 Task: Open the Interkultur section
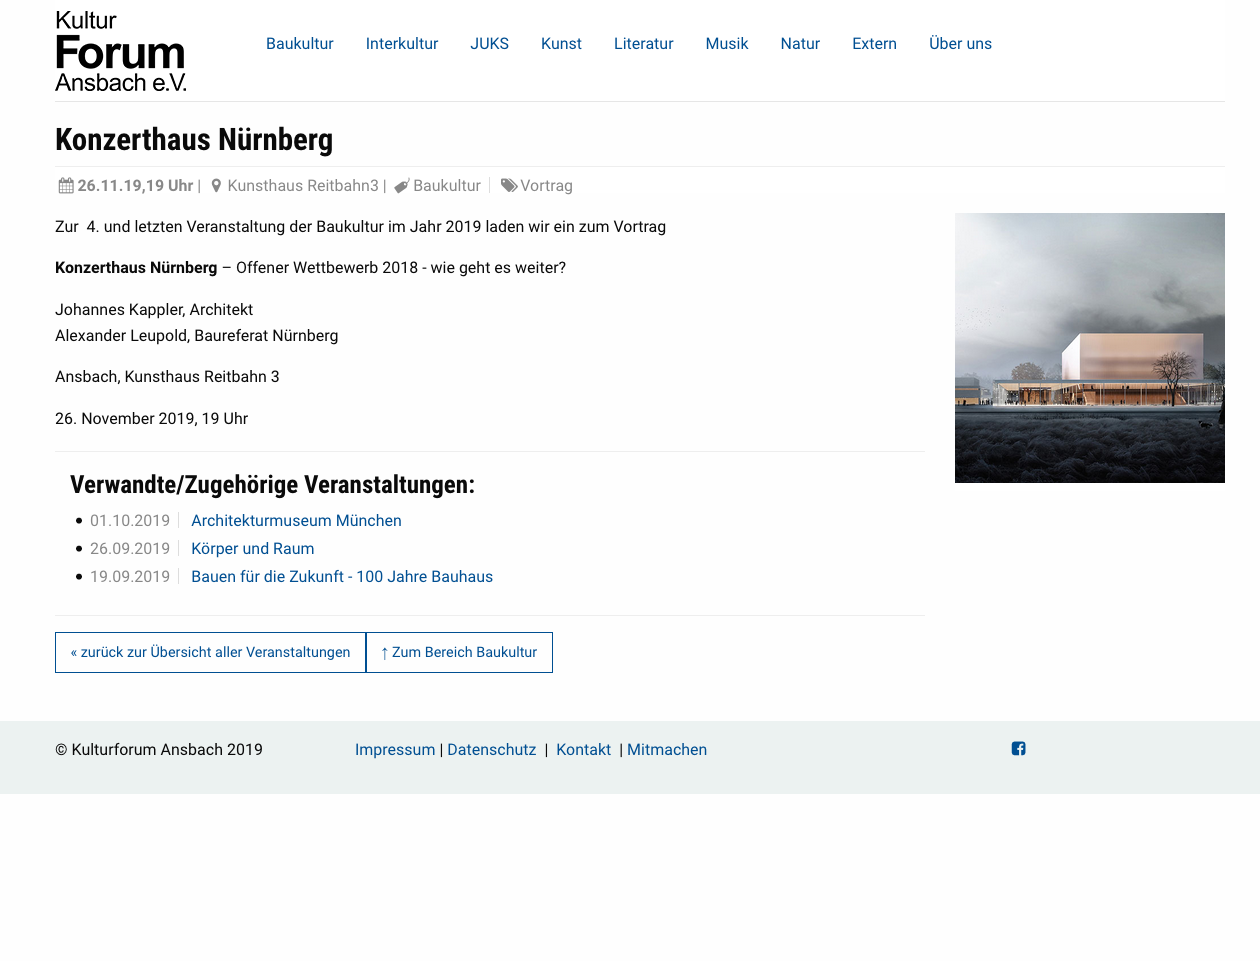pos(402,43)
